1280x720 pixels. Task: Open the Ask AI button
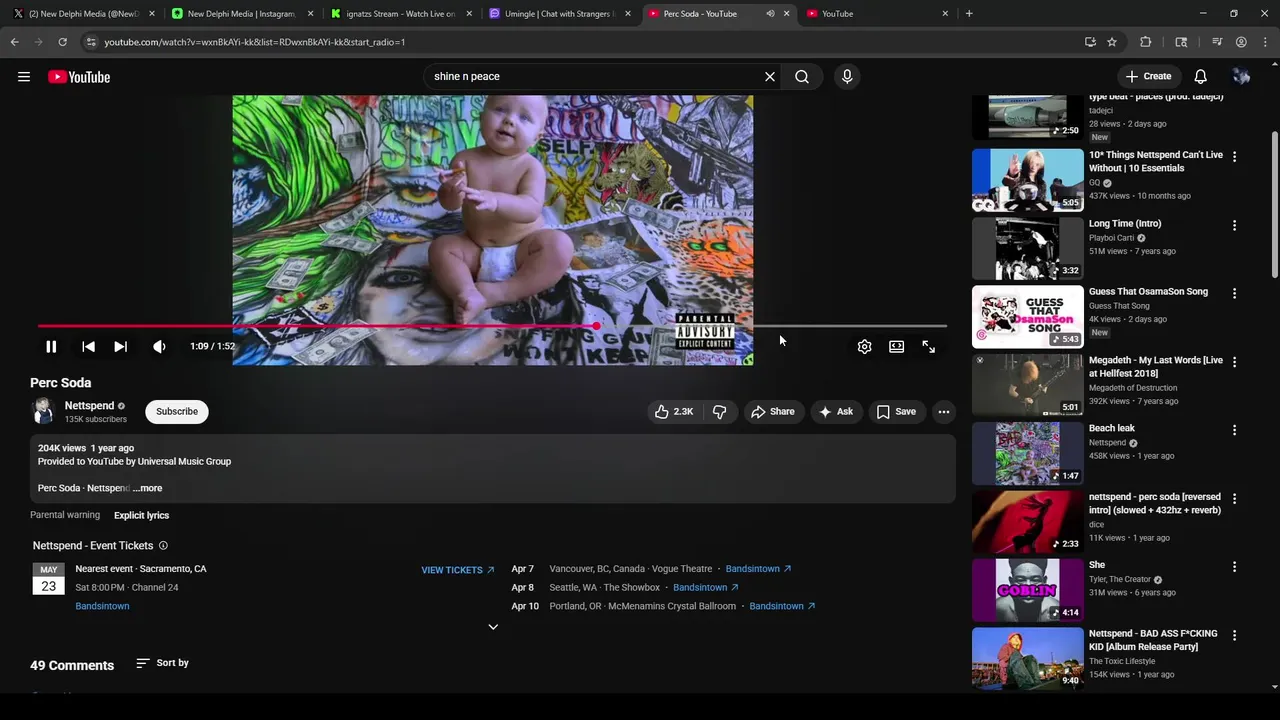click(836, 412)
